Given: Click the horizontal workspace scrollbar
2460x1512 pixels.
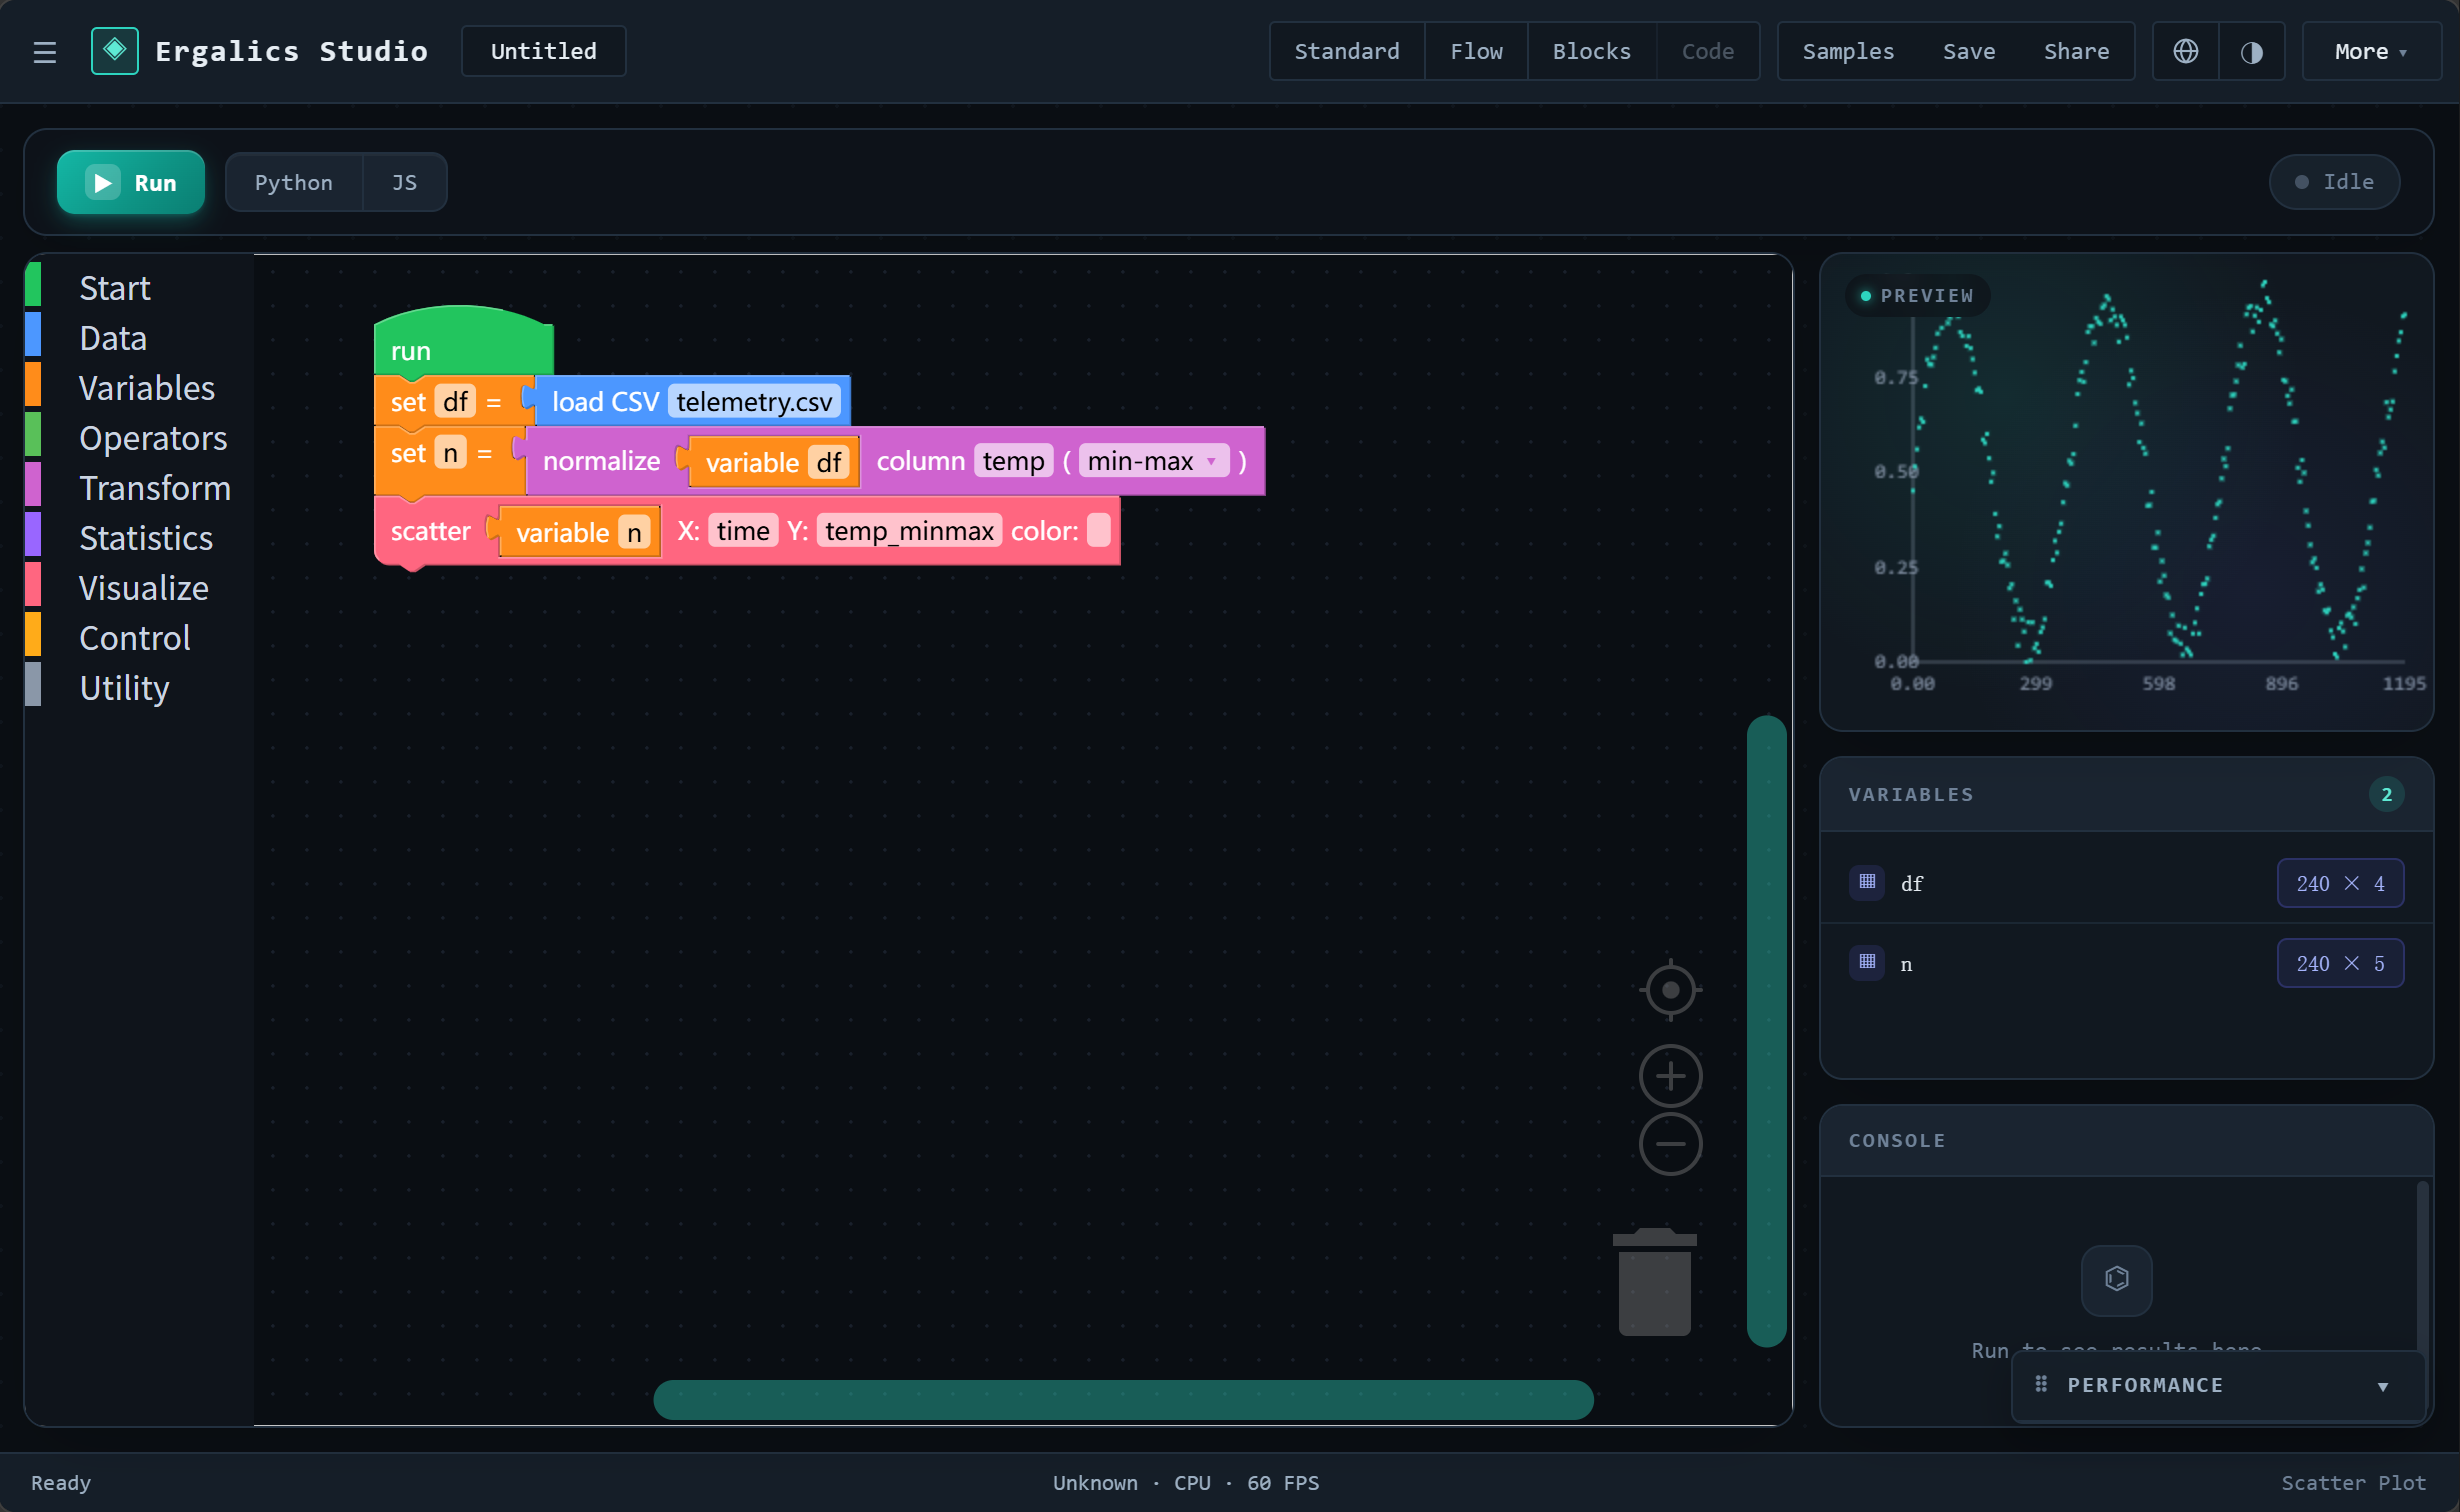Looking at the screenshot, I should tap(1122, 1399).
